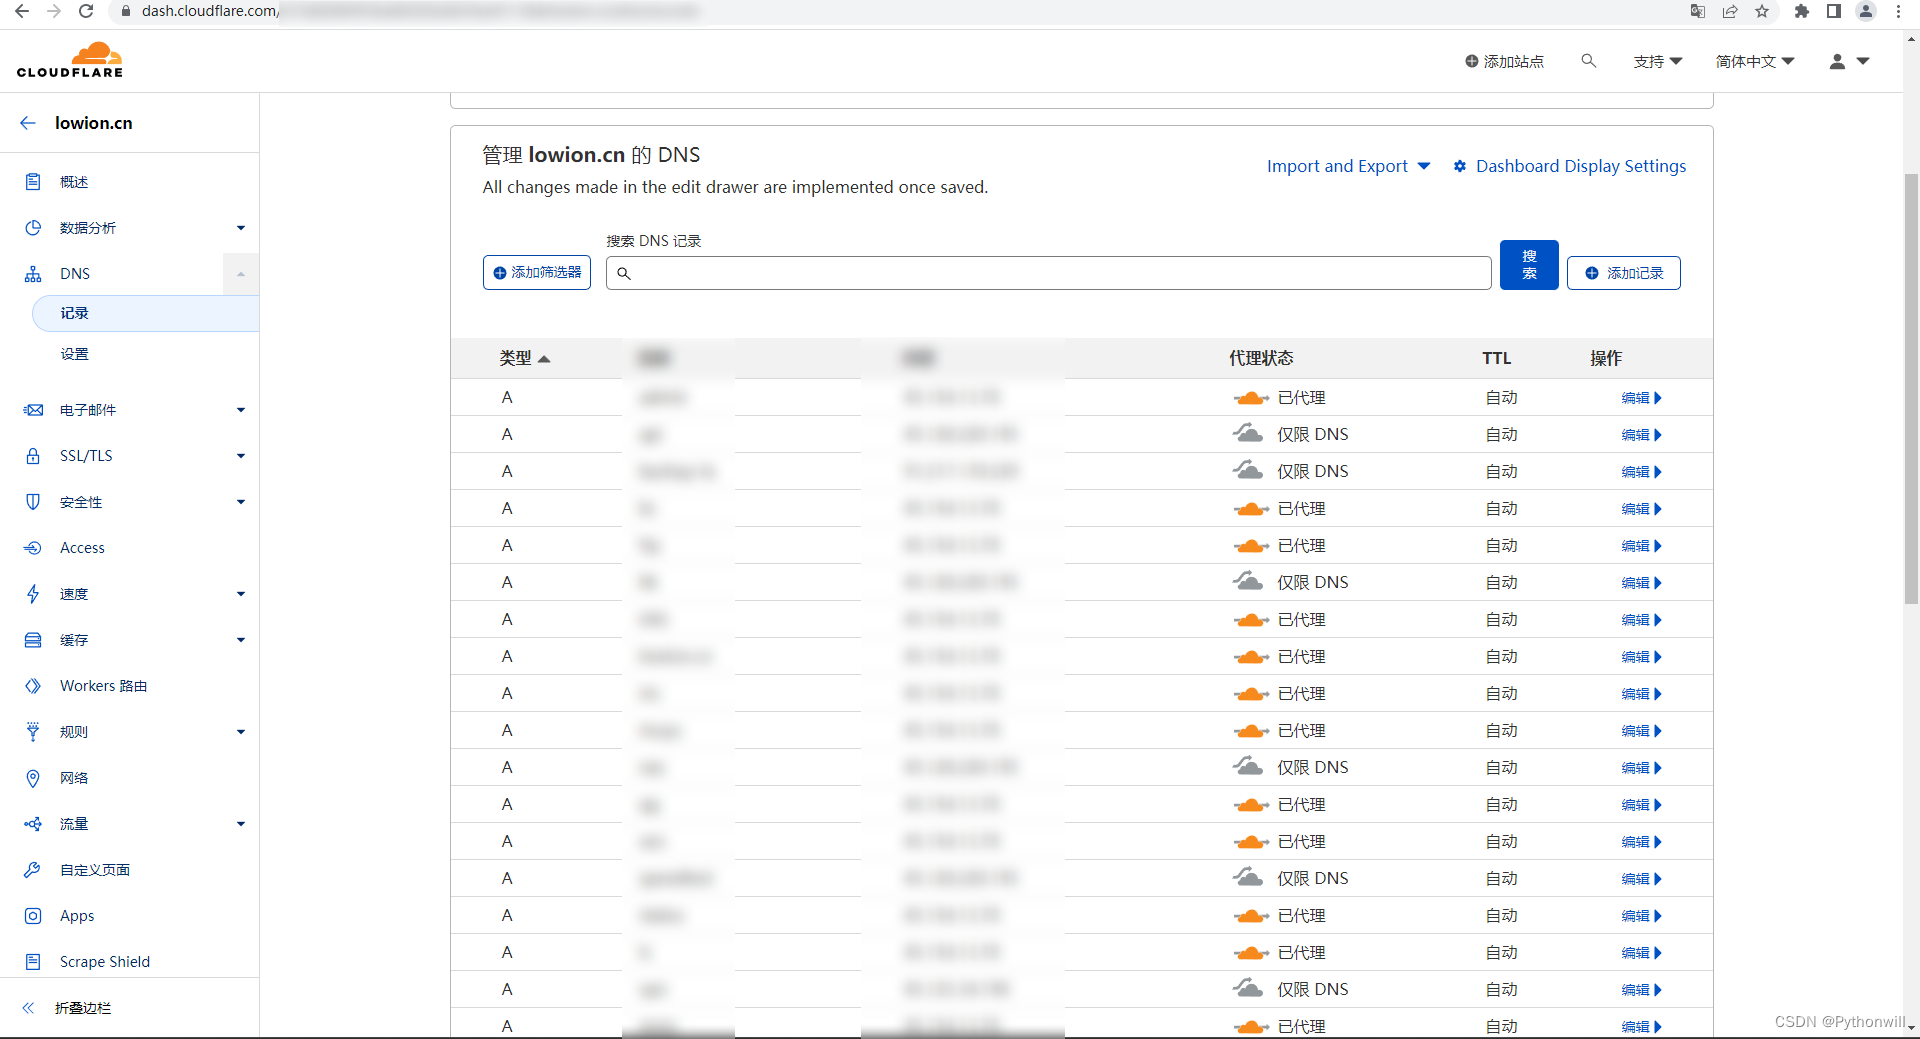The height and width of the screenshot is (1039, 1920).
Task: Open the browser three-dot menu
Action: click(x=1898, y=11)
